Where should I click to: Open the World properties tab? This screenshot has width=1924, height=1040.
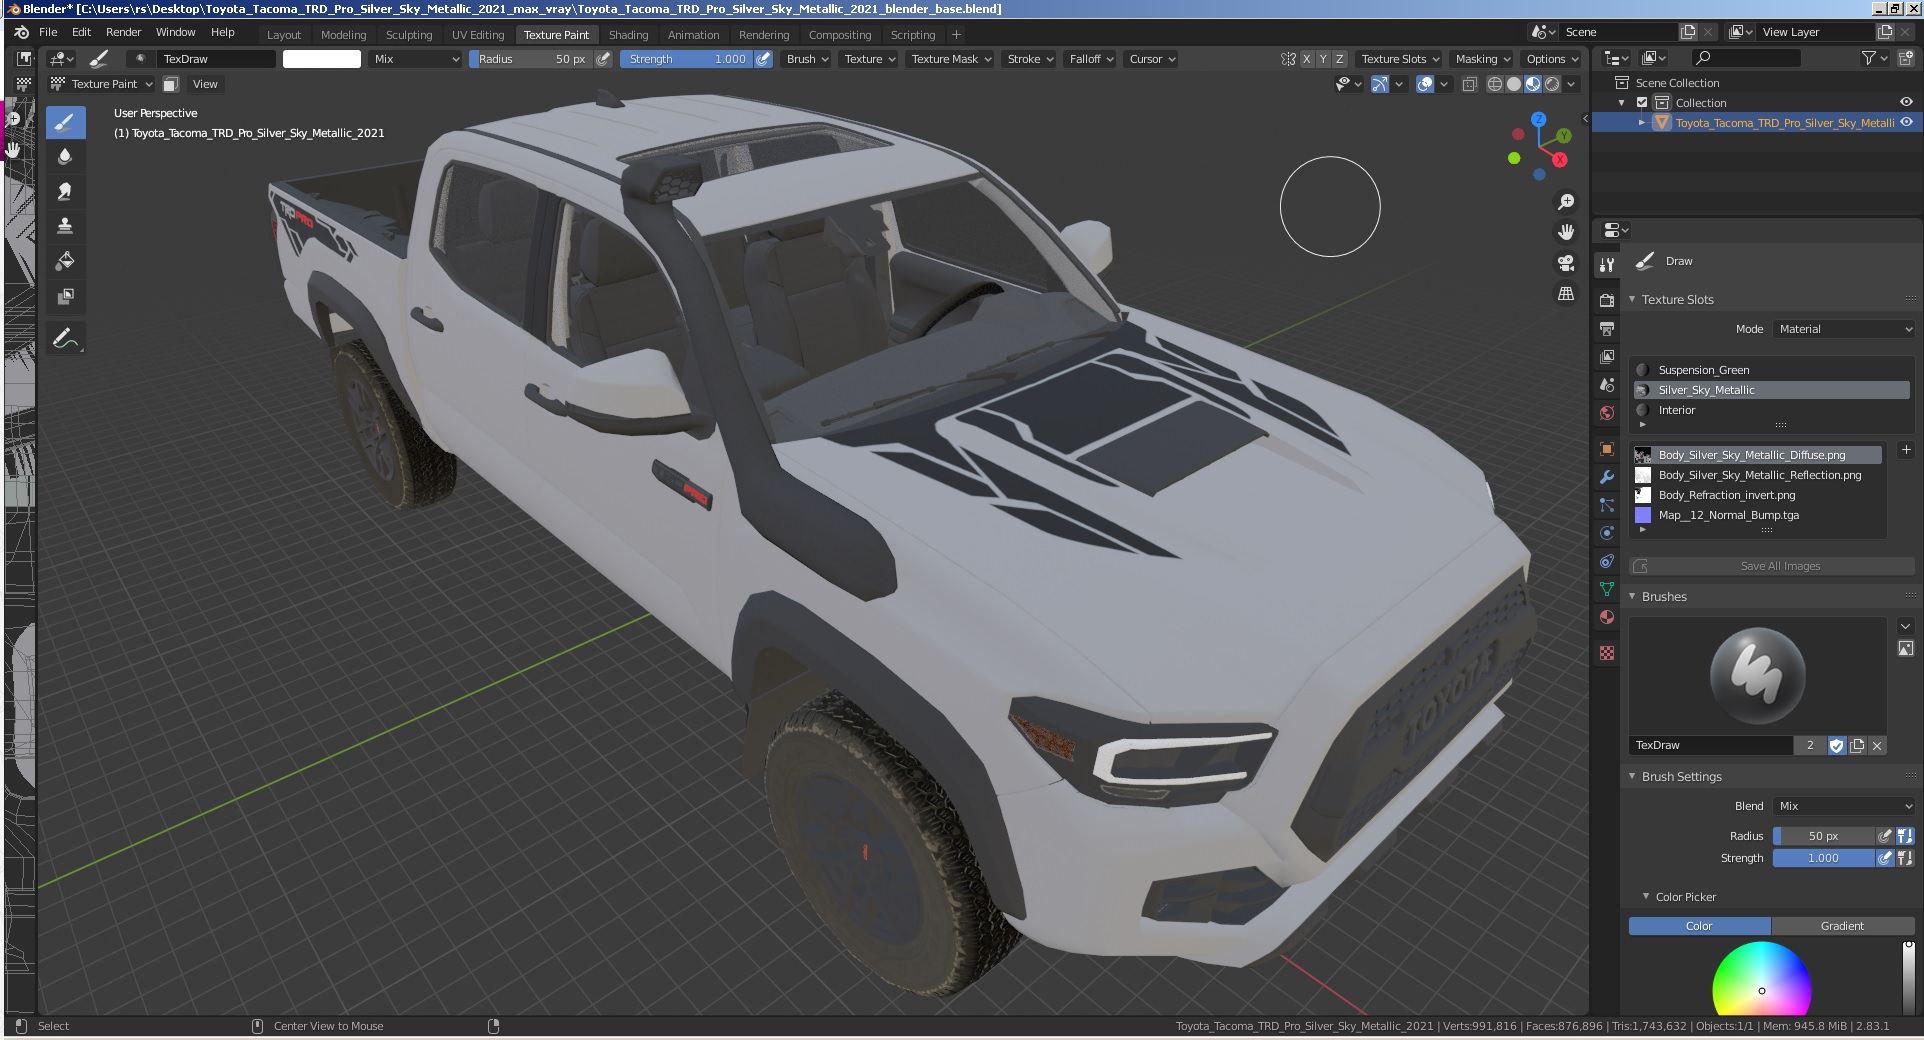point(1607,412)
